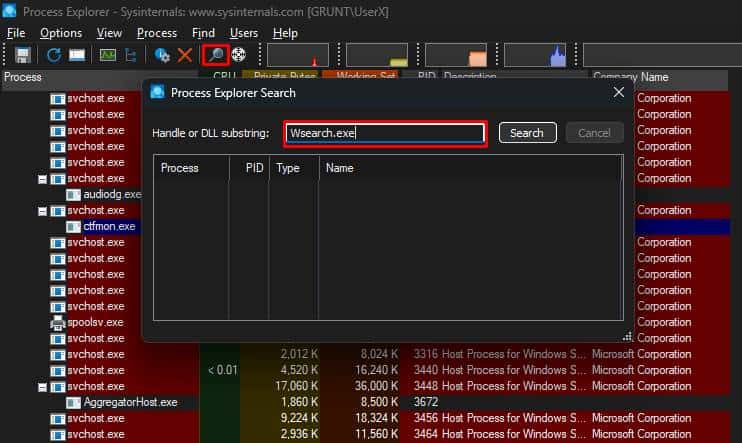Click the Find Handle or DLL binoculars icon
The width and height of the screenshot is (742, 443).
(x=216, y=55)
